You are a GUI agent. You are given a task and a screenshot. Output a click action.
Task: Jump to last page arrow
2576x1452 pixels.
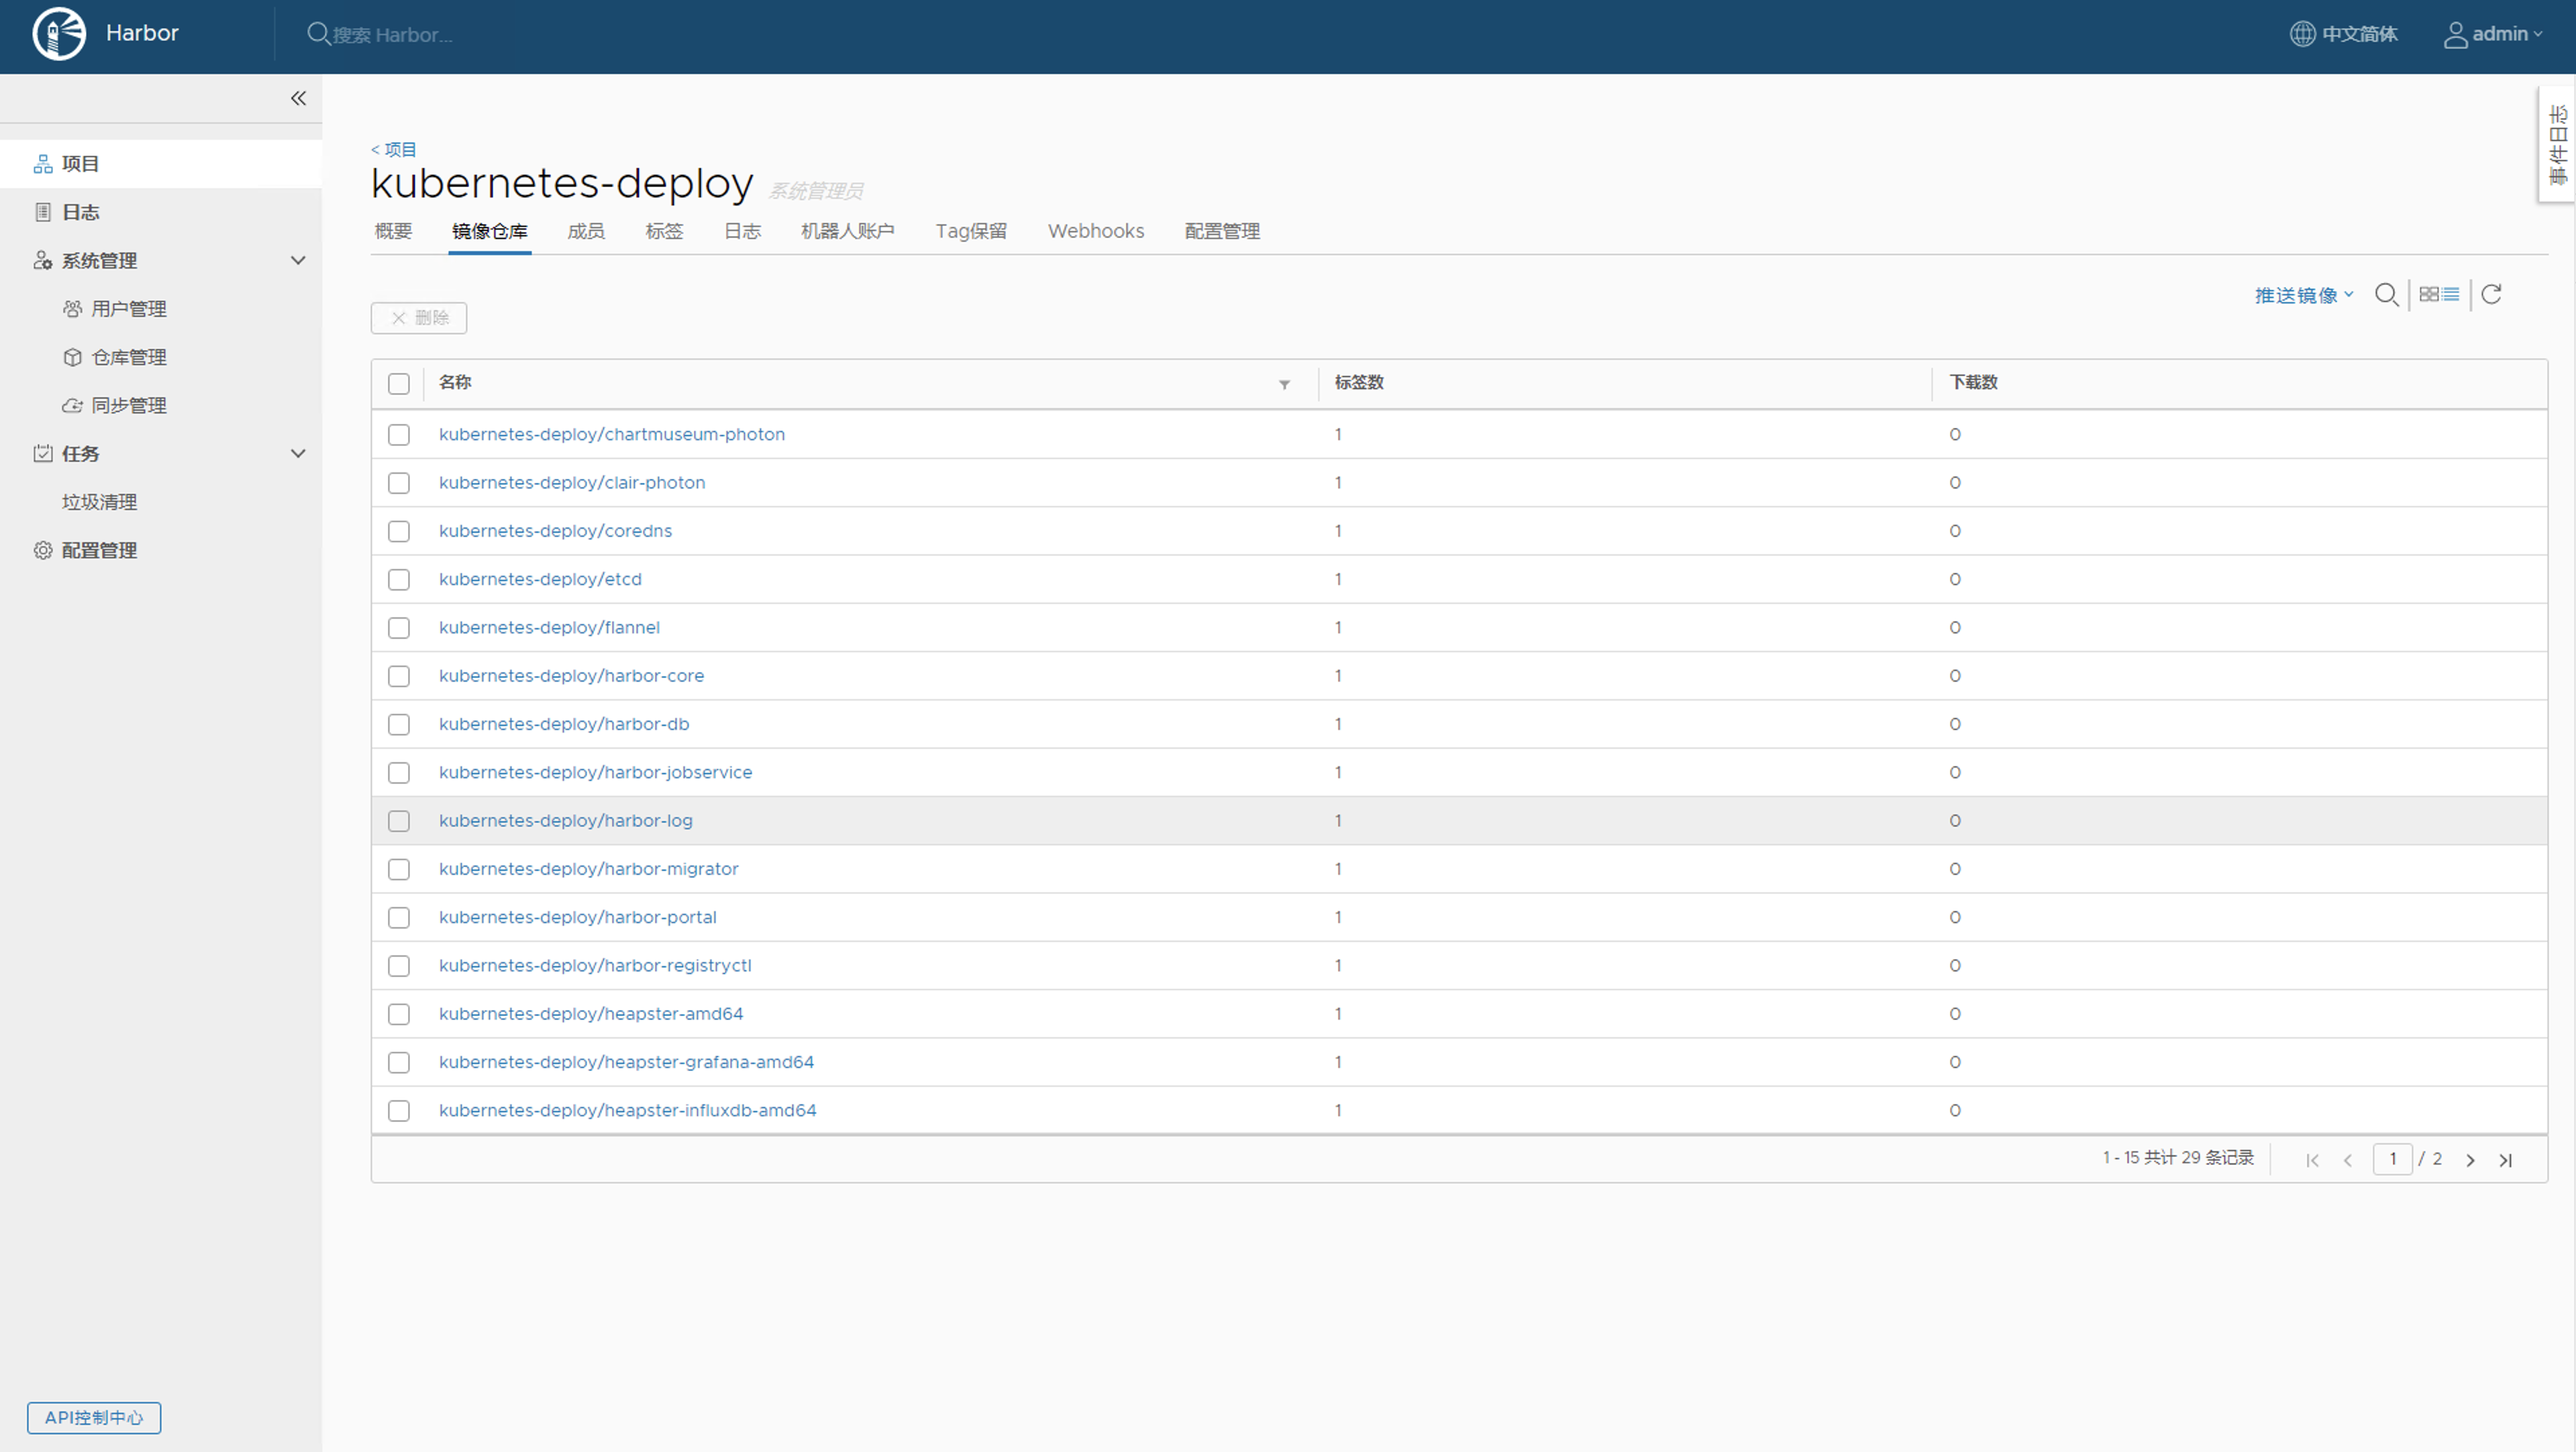tap(2505, 1160)
